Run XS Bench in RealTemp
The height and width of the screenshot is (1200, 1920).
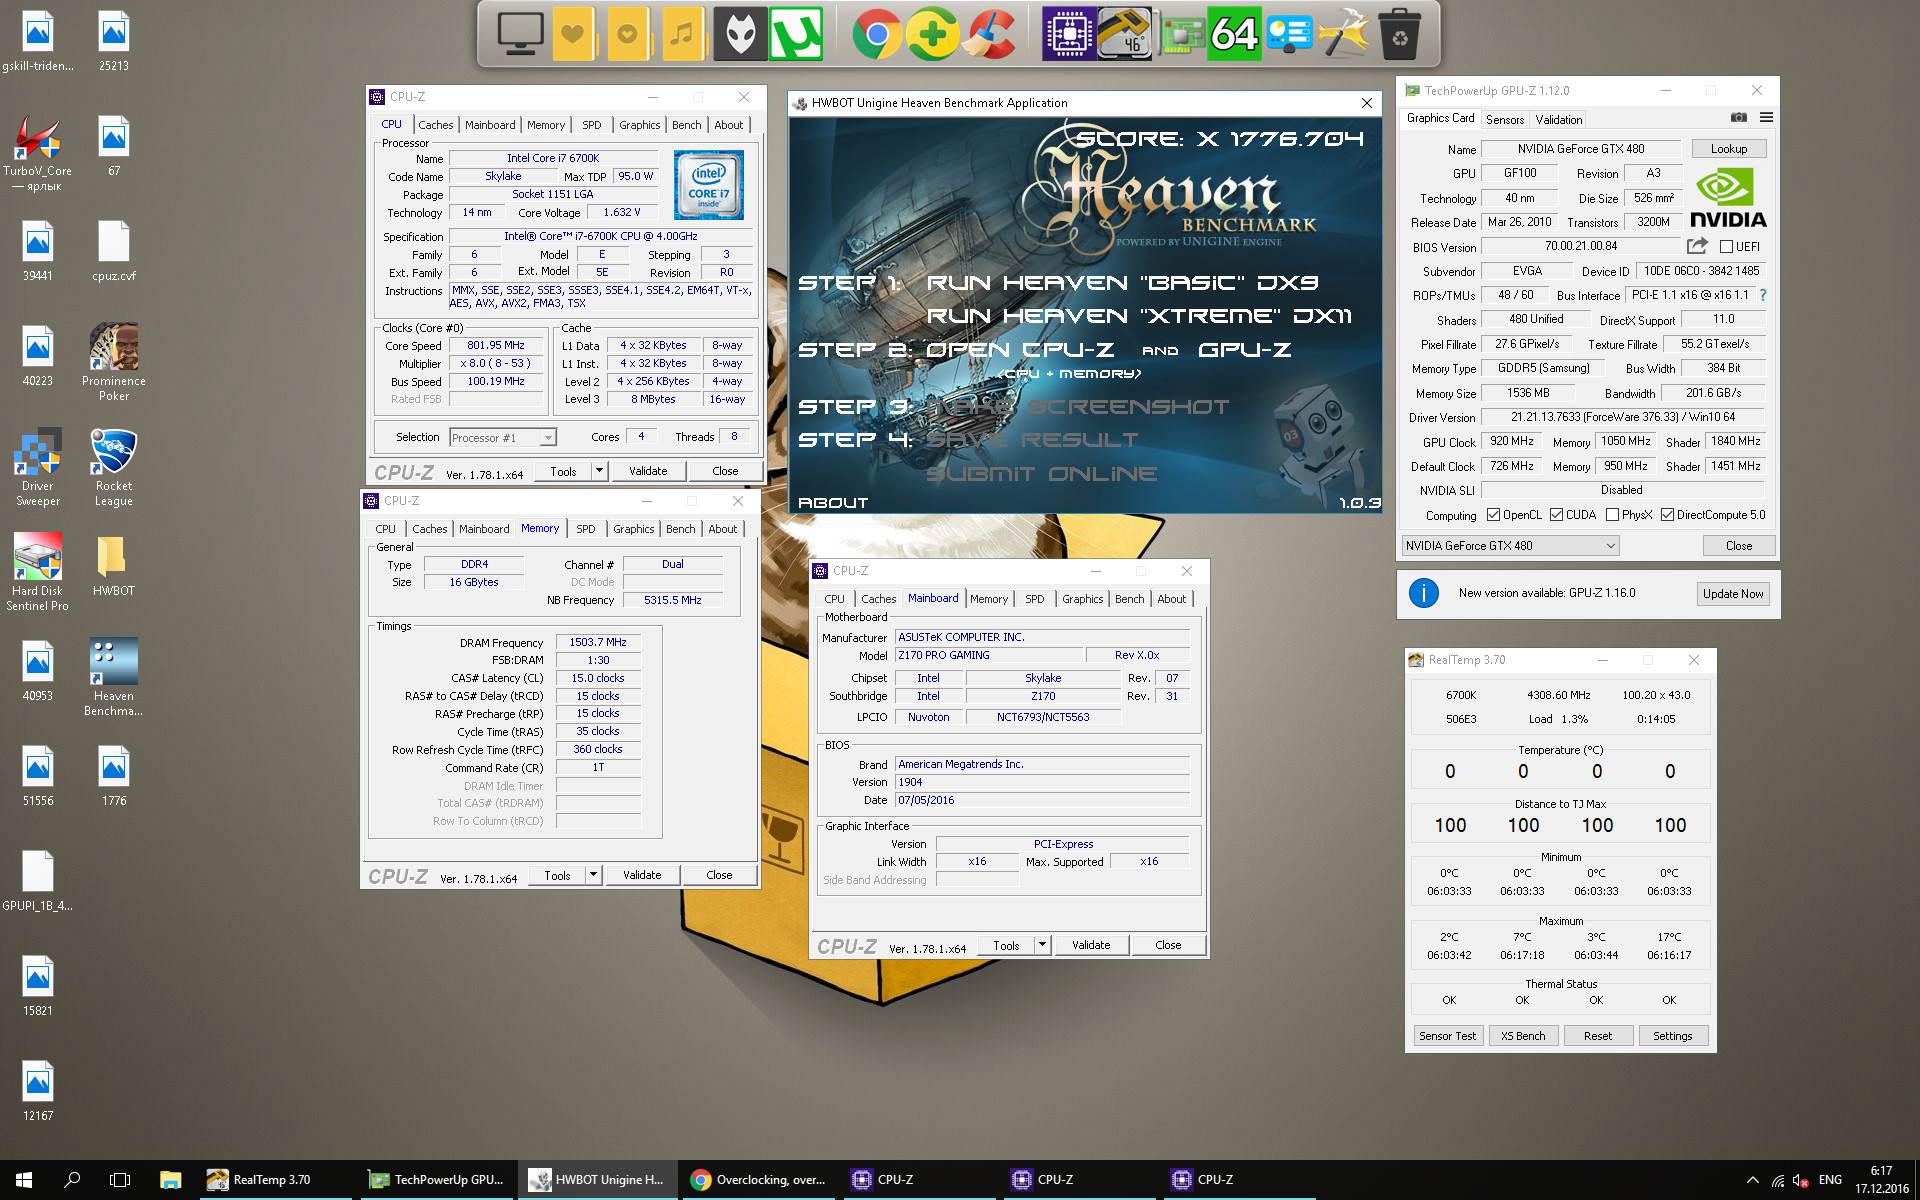click(1523, 1036)
